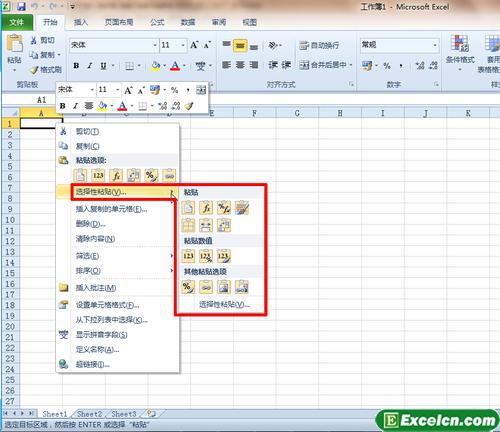
Task: Align text right in the ribbon
Action: (x=254, y=65)
